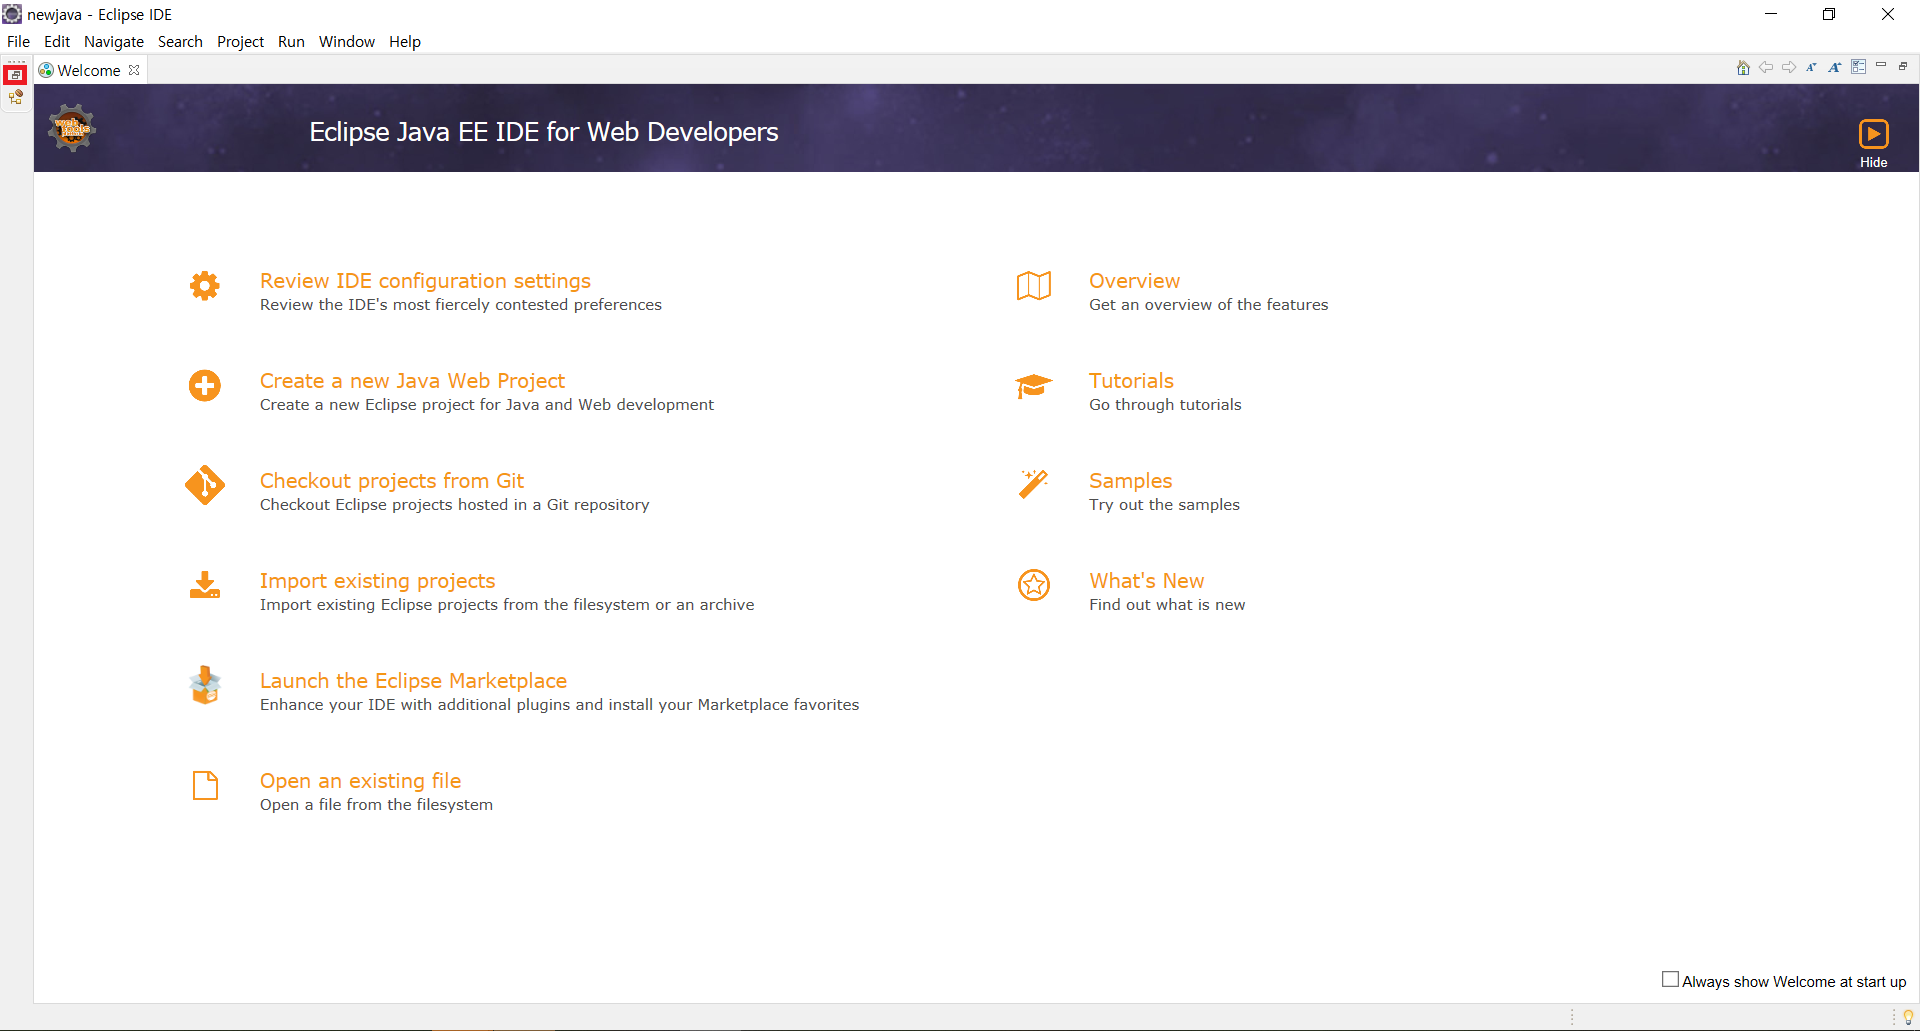Click Open an existing file link
This screenshot has width=1920, height=1031.
click(360, 781)
